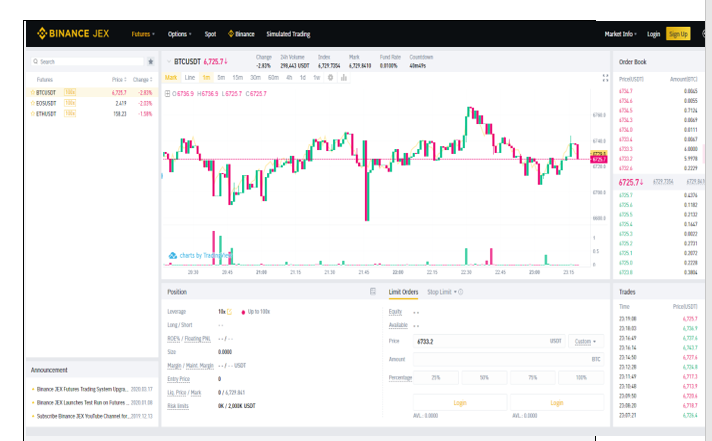Click info icon beside Stop Limit
This screenshot has height=441, width=712.
click(460, 292)
